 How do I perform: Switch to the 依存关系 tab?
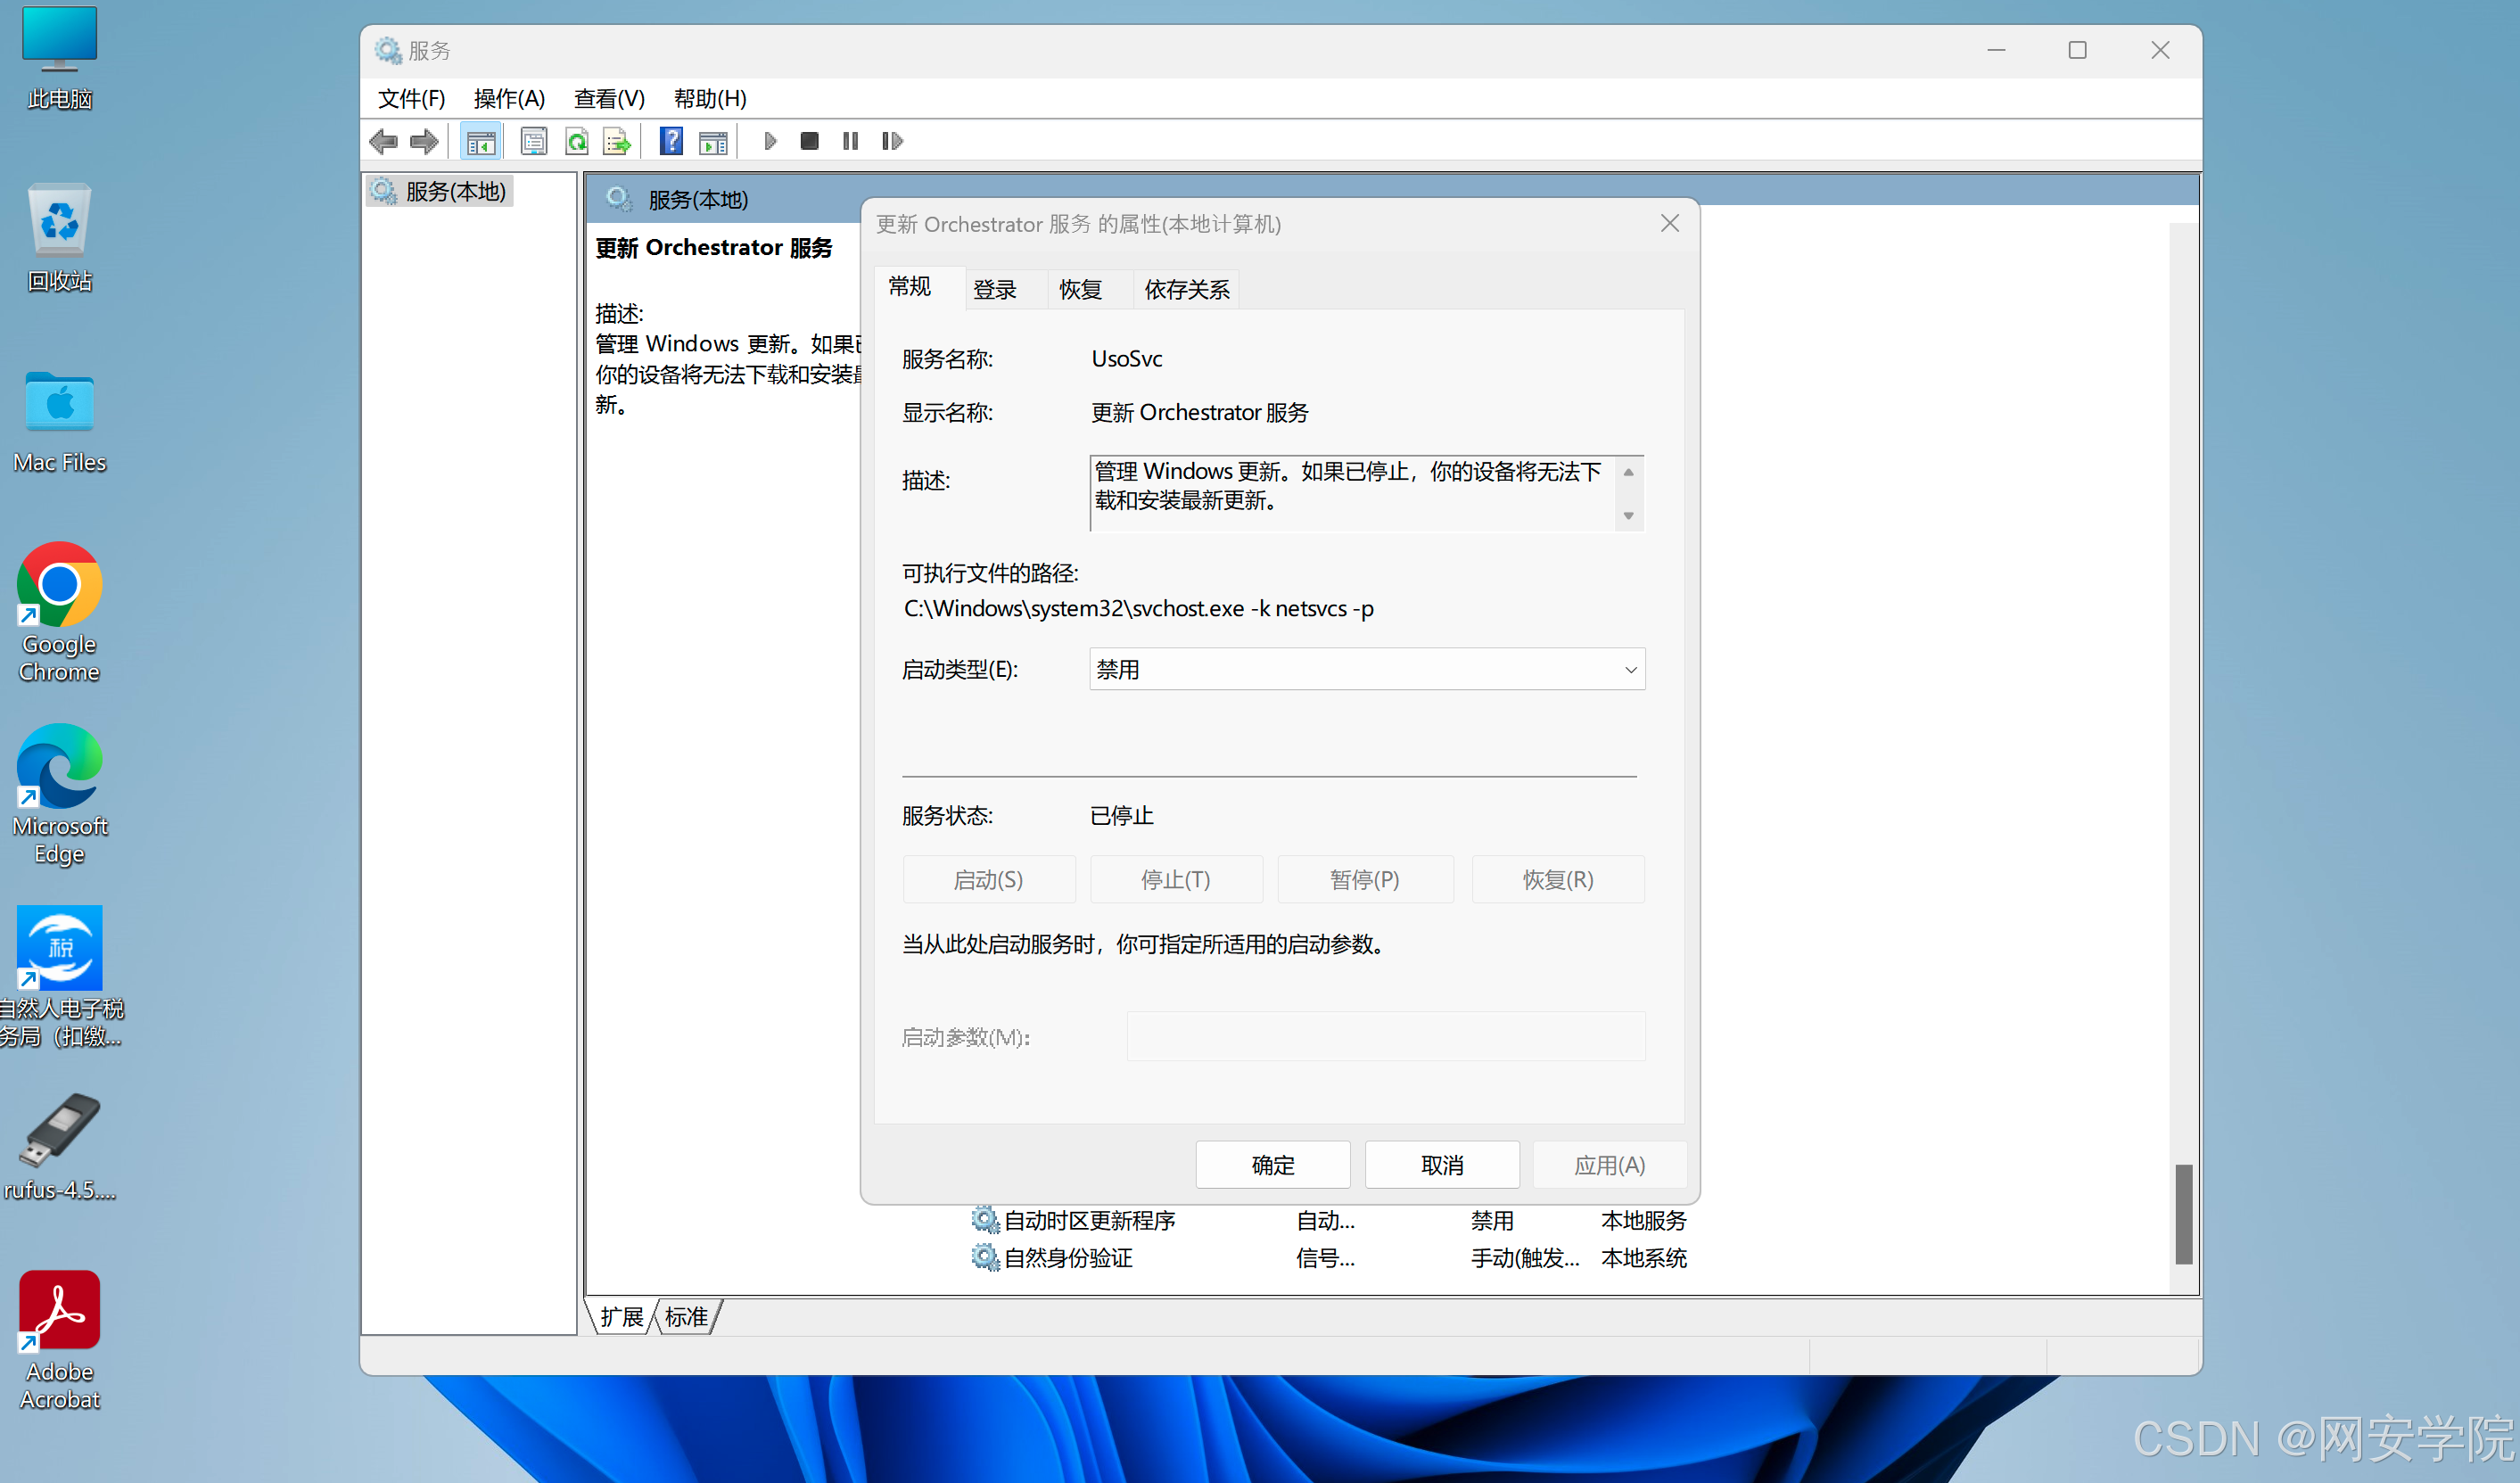tap(1186, 289)
